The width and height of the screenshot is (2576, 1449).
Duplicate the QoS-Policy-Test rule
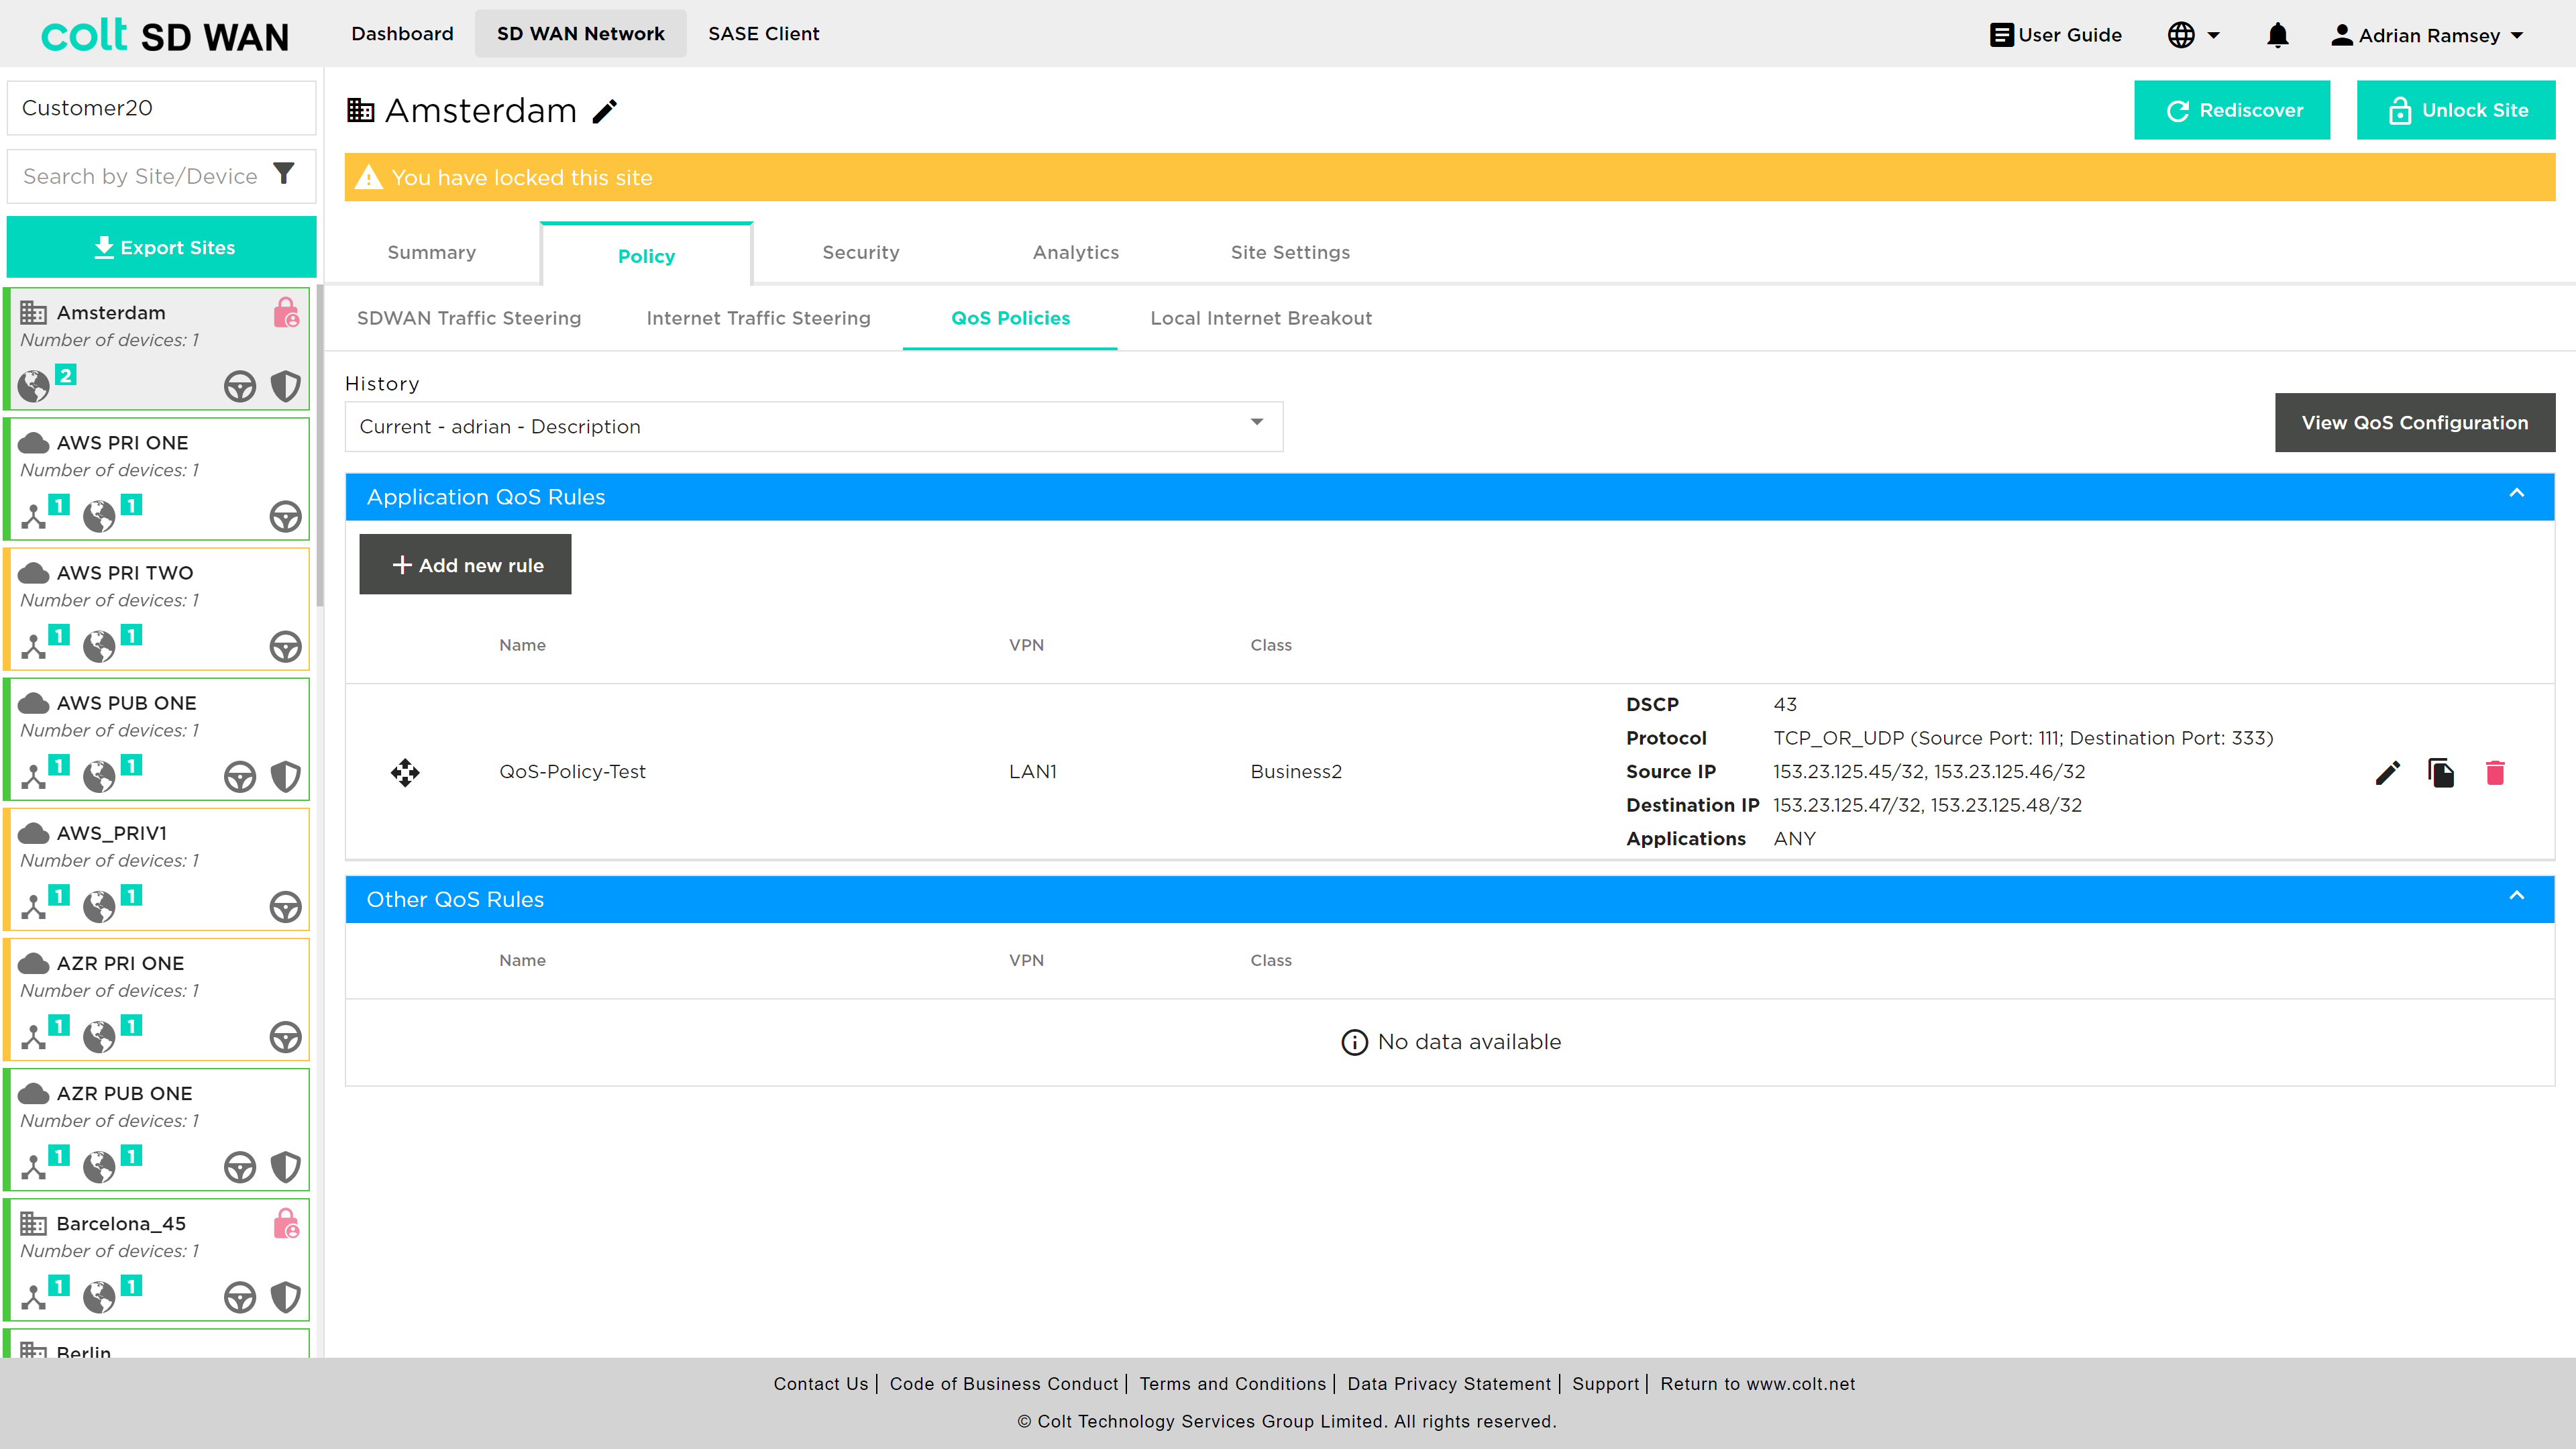[x=2441, y=772]
